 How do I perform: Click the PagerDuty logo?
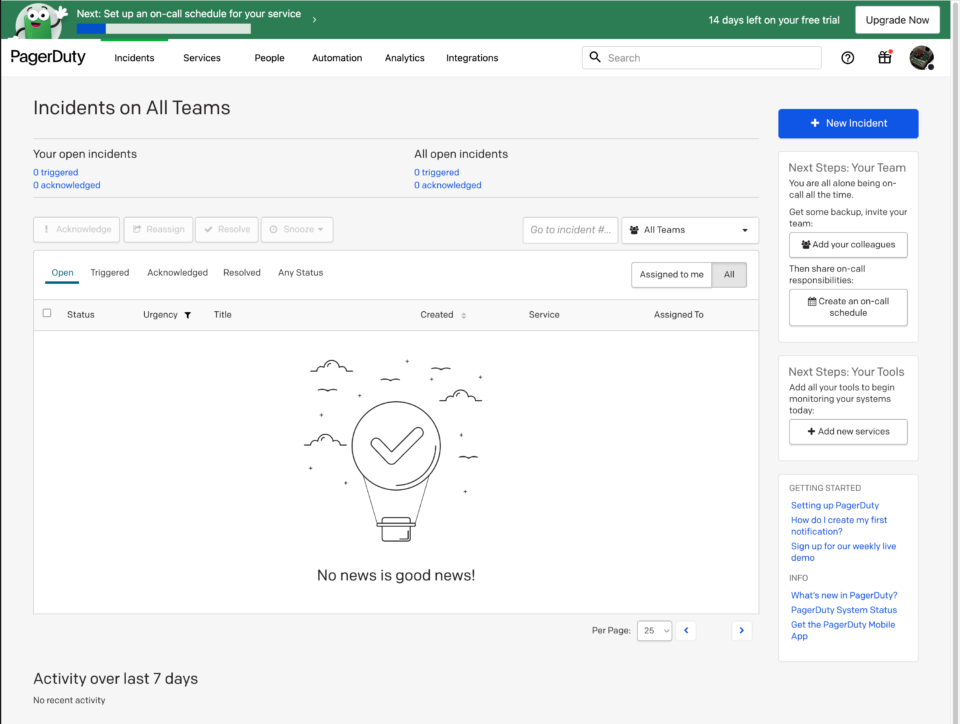[x=48, y=57]
